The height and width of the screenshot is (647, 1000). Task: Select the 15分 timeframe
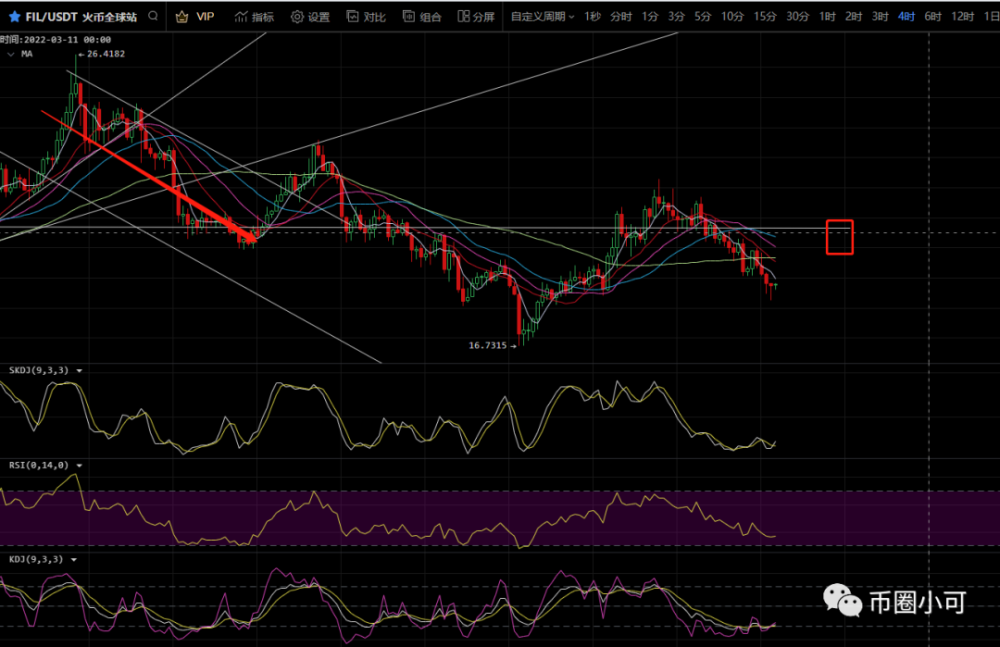[765, 17]
